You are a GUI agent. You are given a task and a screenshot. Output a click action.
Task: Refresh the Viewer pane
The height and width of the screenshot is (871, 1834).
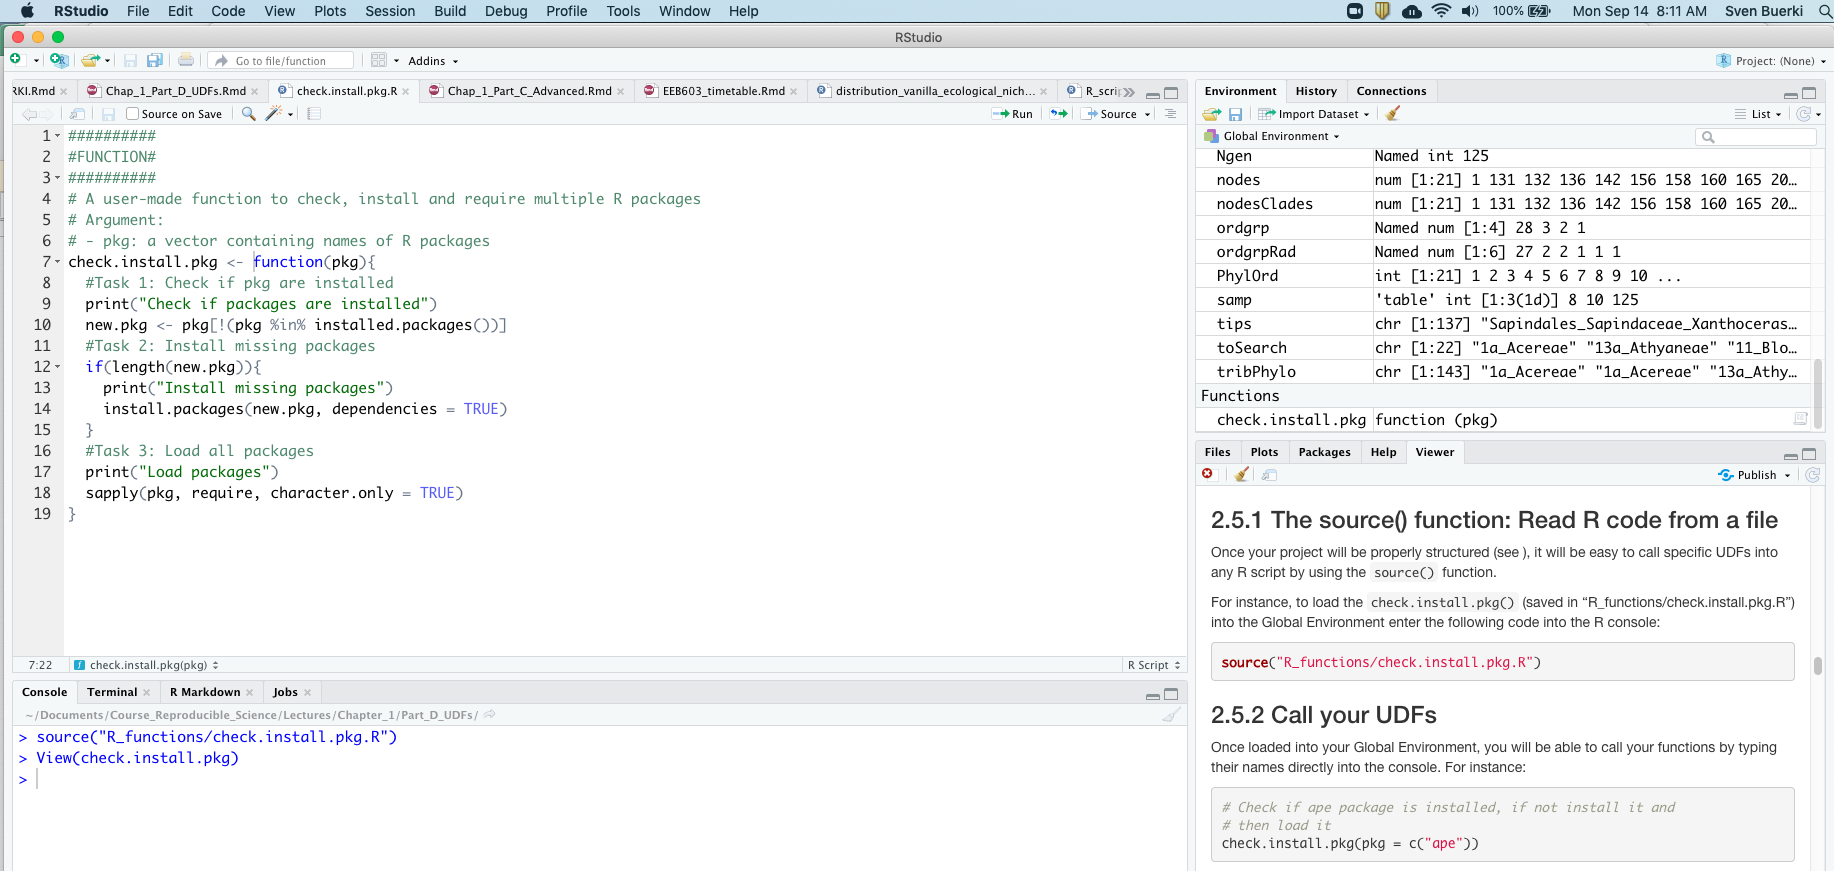pos(1812,475)
